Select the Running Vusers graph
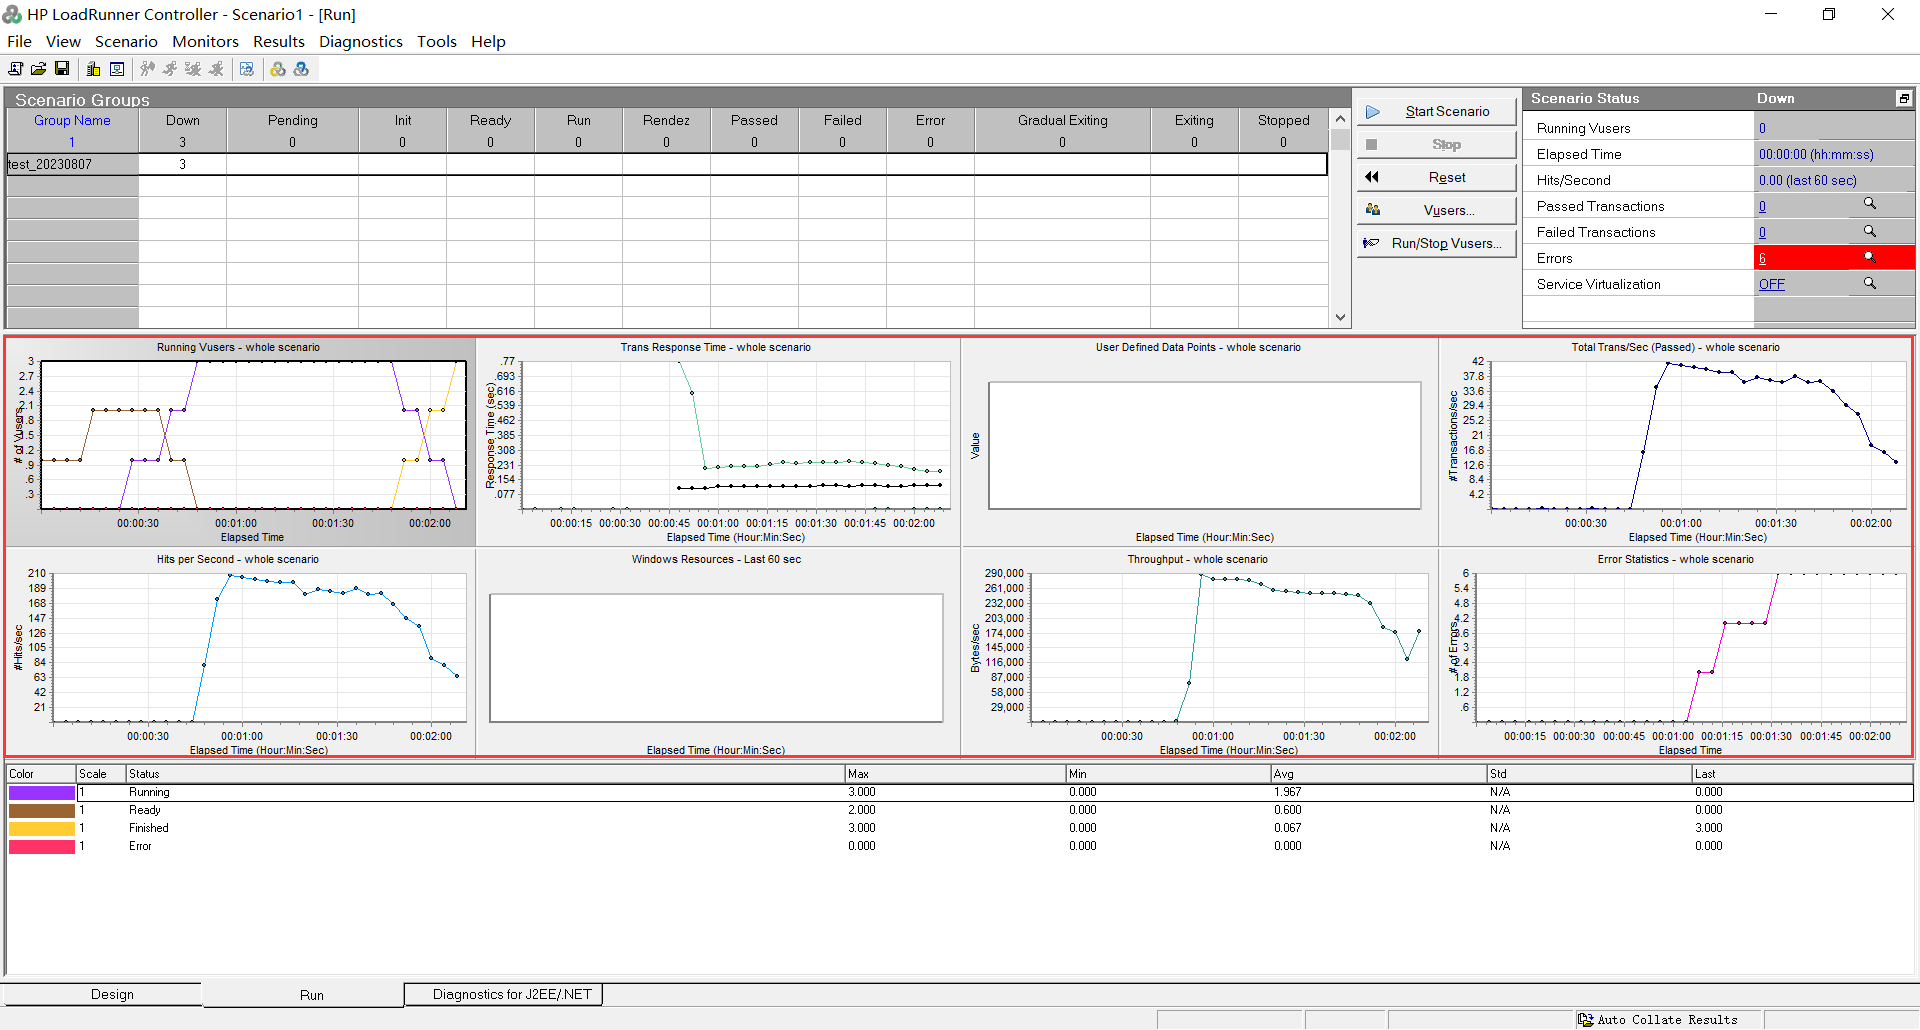The width and height of the screenshot is (1920, 1030). pos(240,441)
